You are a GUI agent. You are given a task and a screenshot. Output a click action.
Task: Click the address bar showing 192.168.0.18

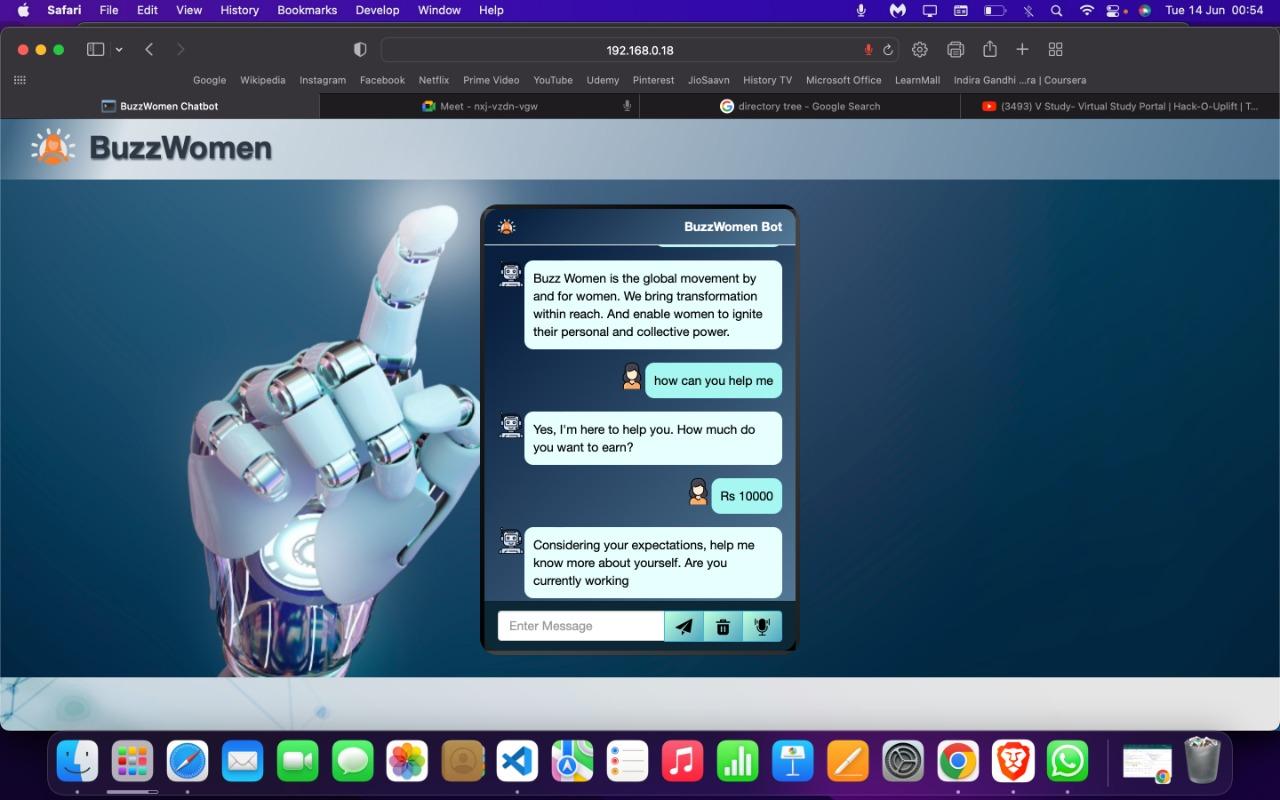(640, 50)
